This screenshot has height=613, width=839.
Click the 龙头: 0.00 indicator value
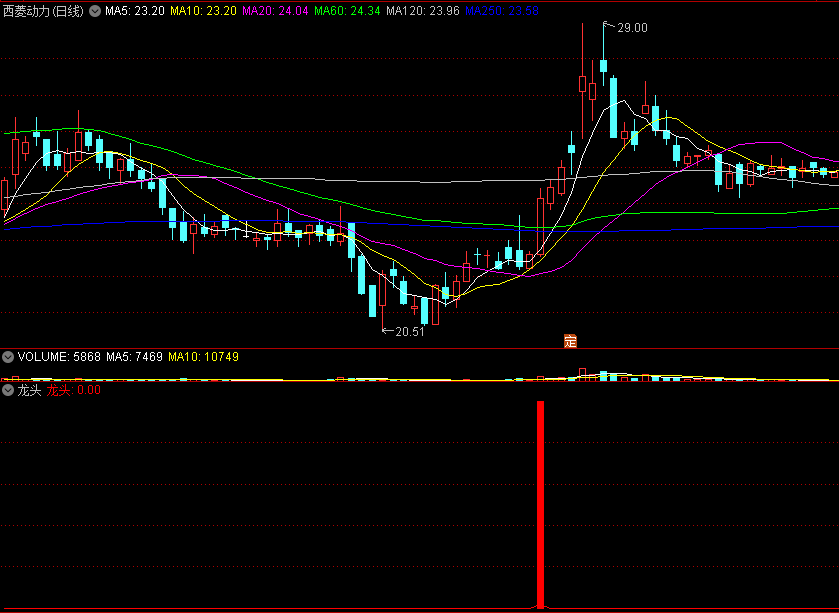point(73,390)
